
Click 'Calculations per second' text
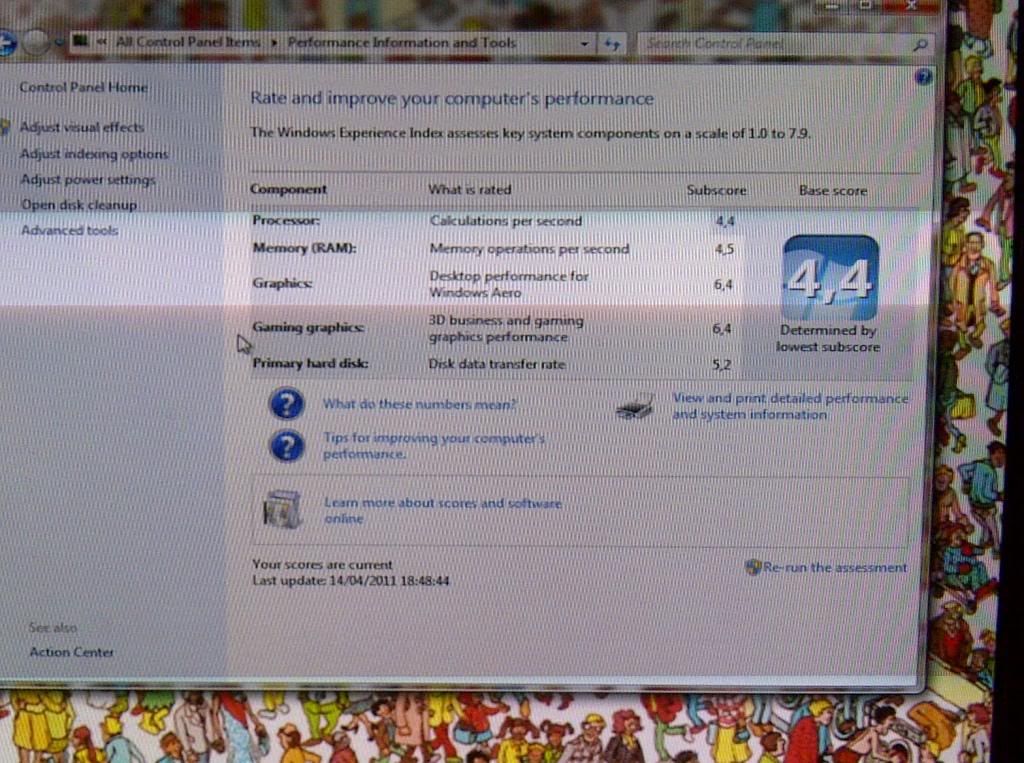[x=505, y=221]
